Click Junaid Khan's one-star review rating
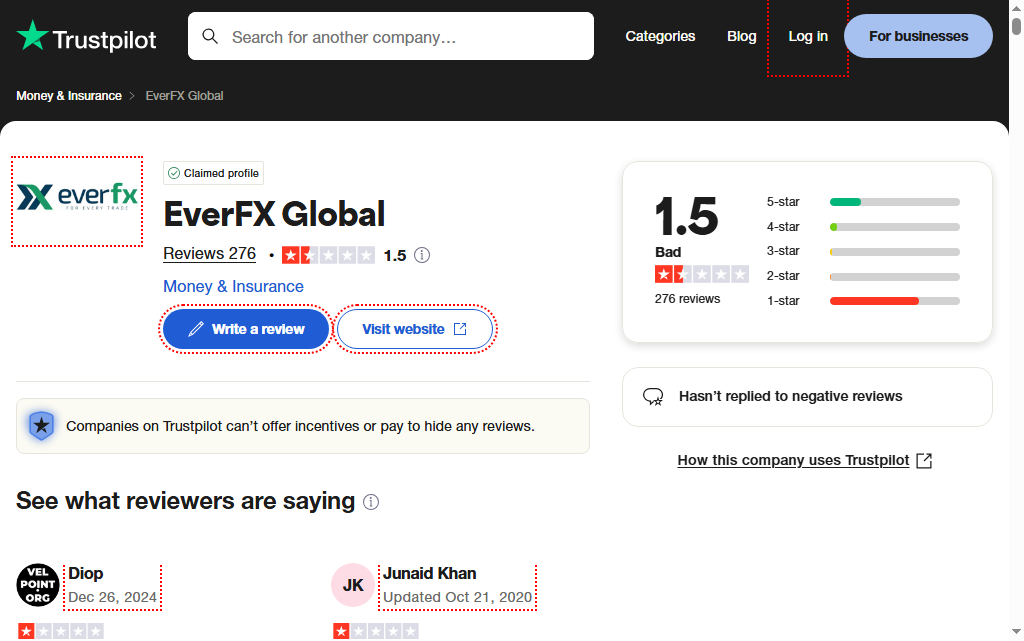The height and width of the screenshot is (641, 1024). [376, 631]
